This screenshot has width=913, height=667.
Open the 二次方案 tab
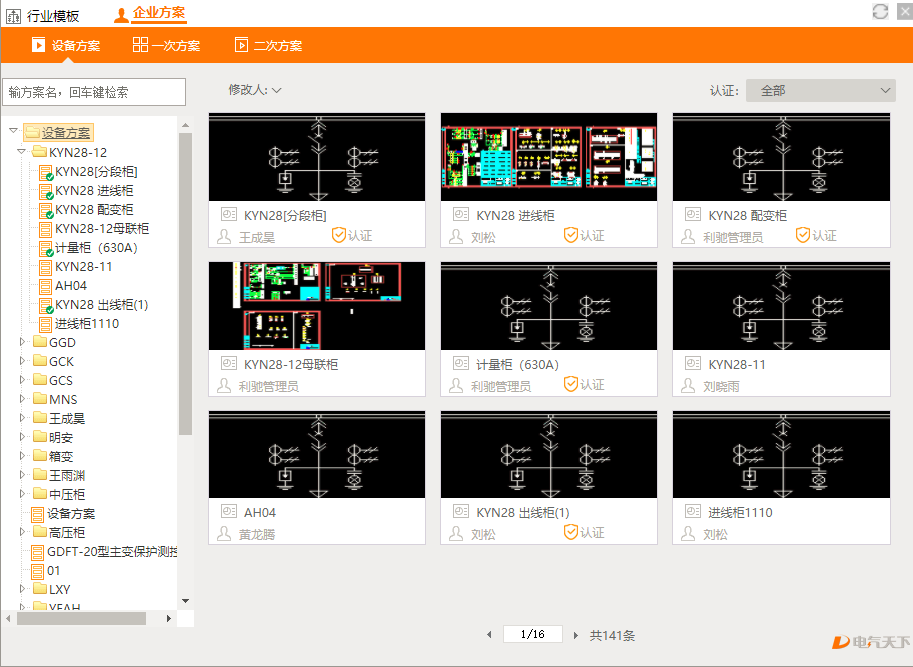pos(268,45)
